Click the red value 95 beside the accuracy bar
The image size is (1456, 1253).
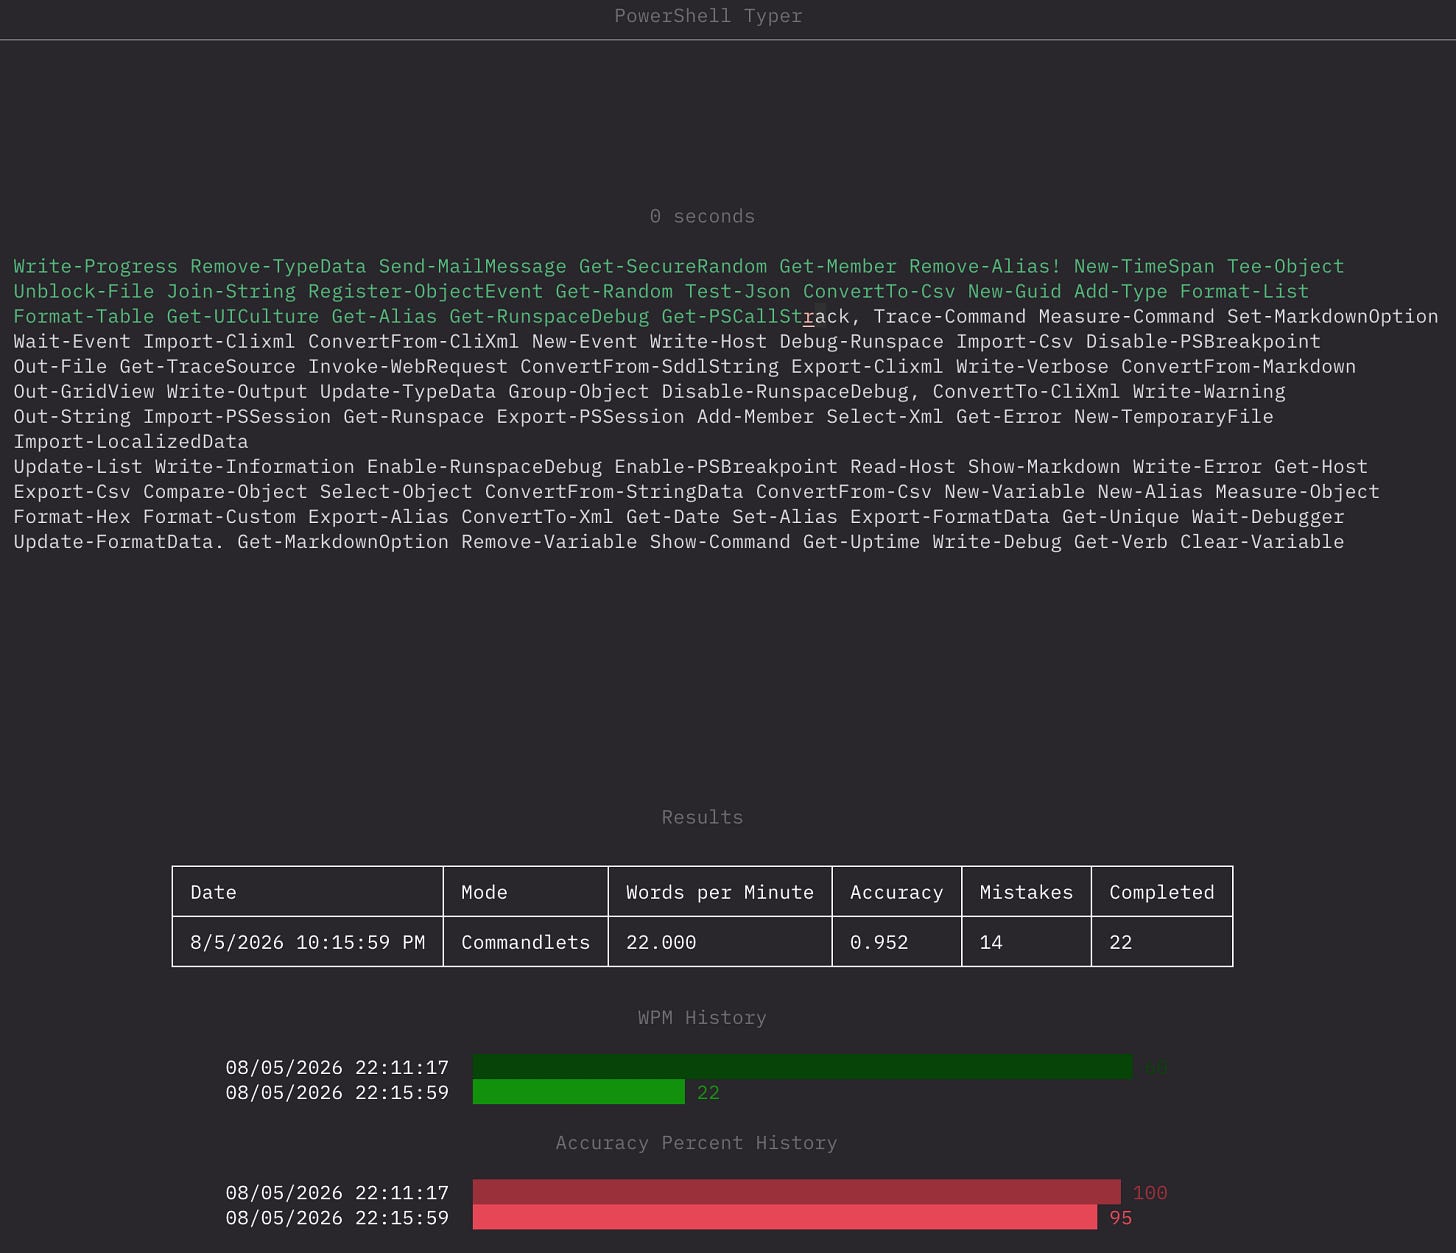tap(1121, 1218)
